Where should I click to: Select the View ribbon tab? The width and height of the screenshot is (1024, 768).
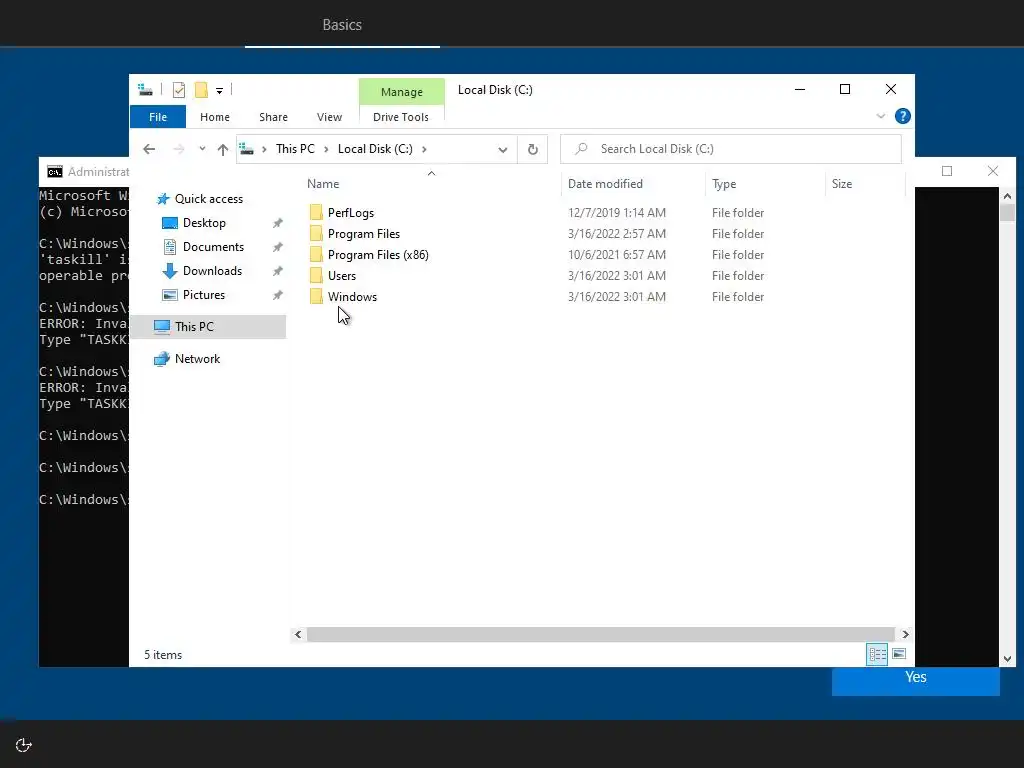[x=329, y=117]
